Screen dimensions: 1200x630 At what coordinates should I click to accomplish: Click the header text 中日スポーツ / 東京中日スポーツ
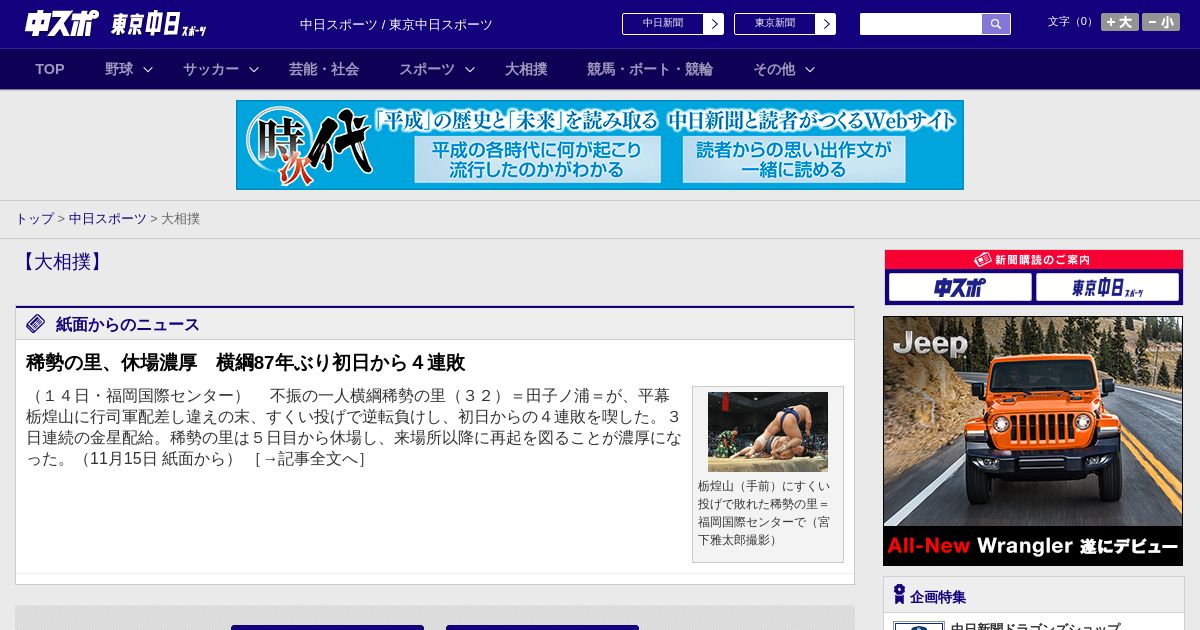[x=396, y=24]
